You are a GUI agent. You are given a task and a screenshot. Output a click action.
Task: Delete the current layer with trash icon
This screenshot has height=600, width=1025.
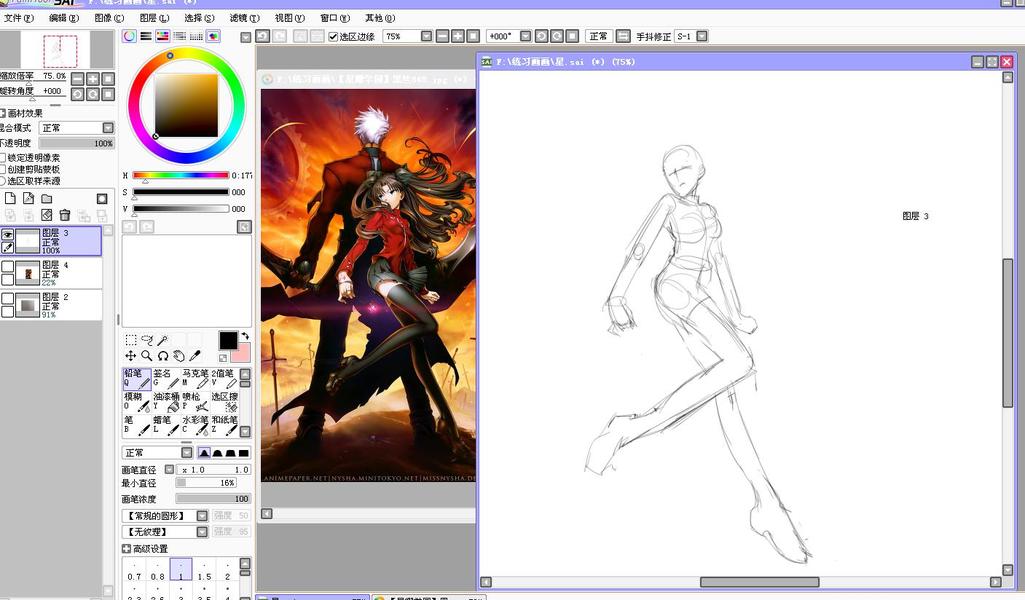click(65, 214)
